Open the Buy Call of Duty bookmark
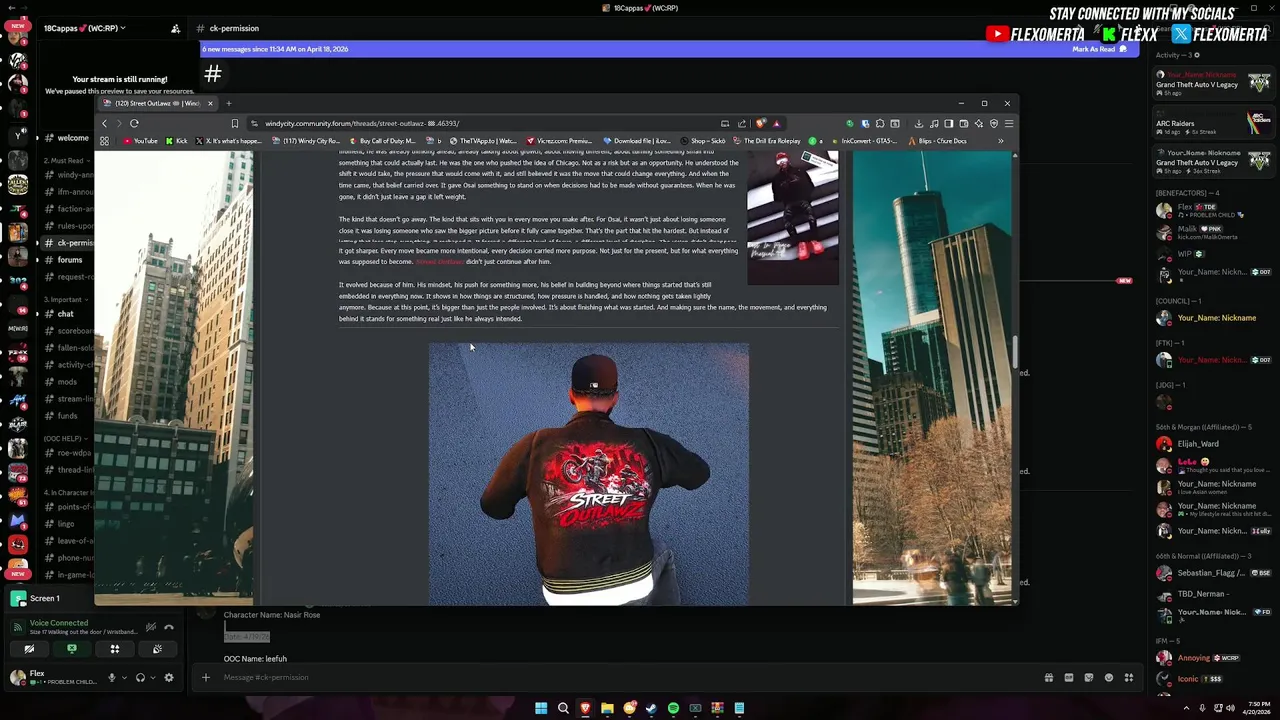The image size is (1280, 720). click(x=382, y=141)
